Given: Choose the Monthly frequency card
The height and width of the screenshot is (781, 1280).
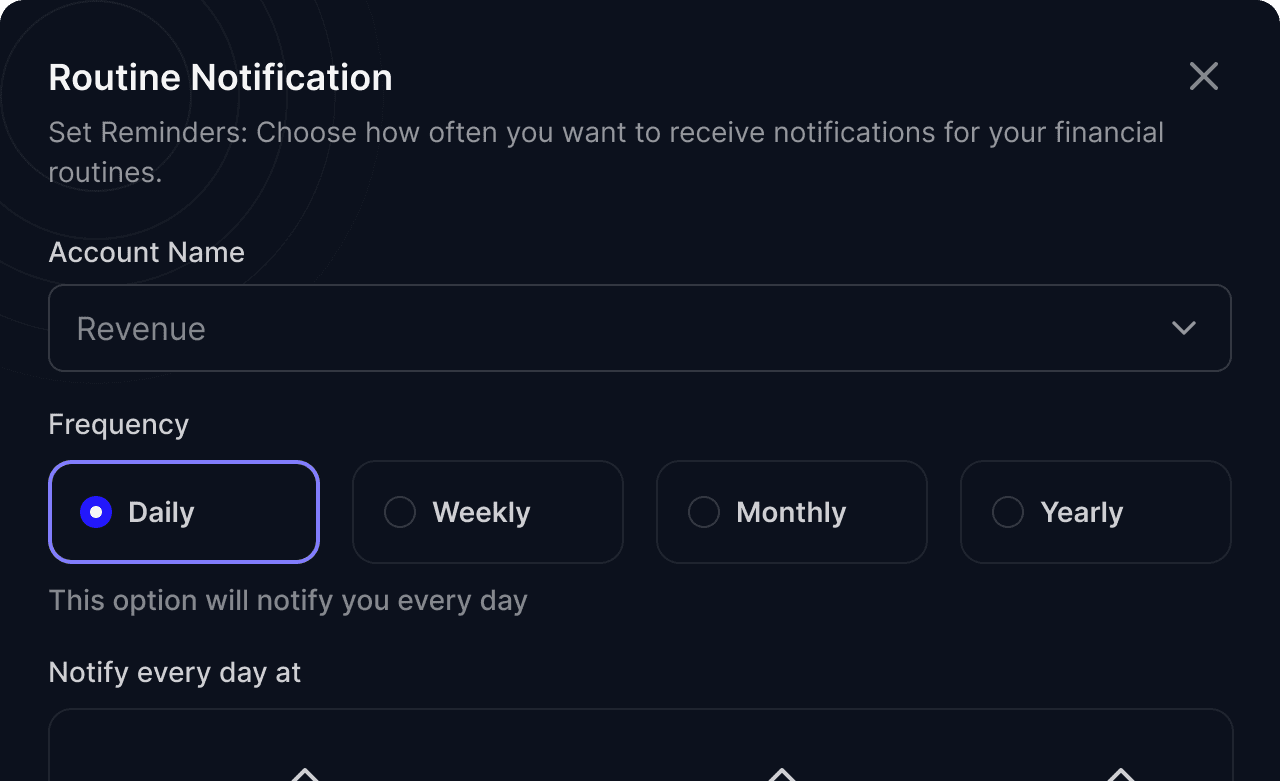Looking at the screenshot, I should (792, 512).
